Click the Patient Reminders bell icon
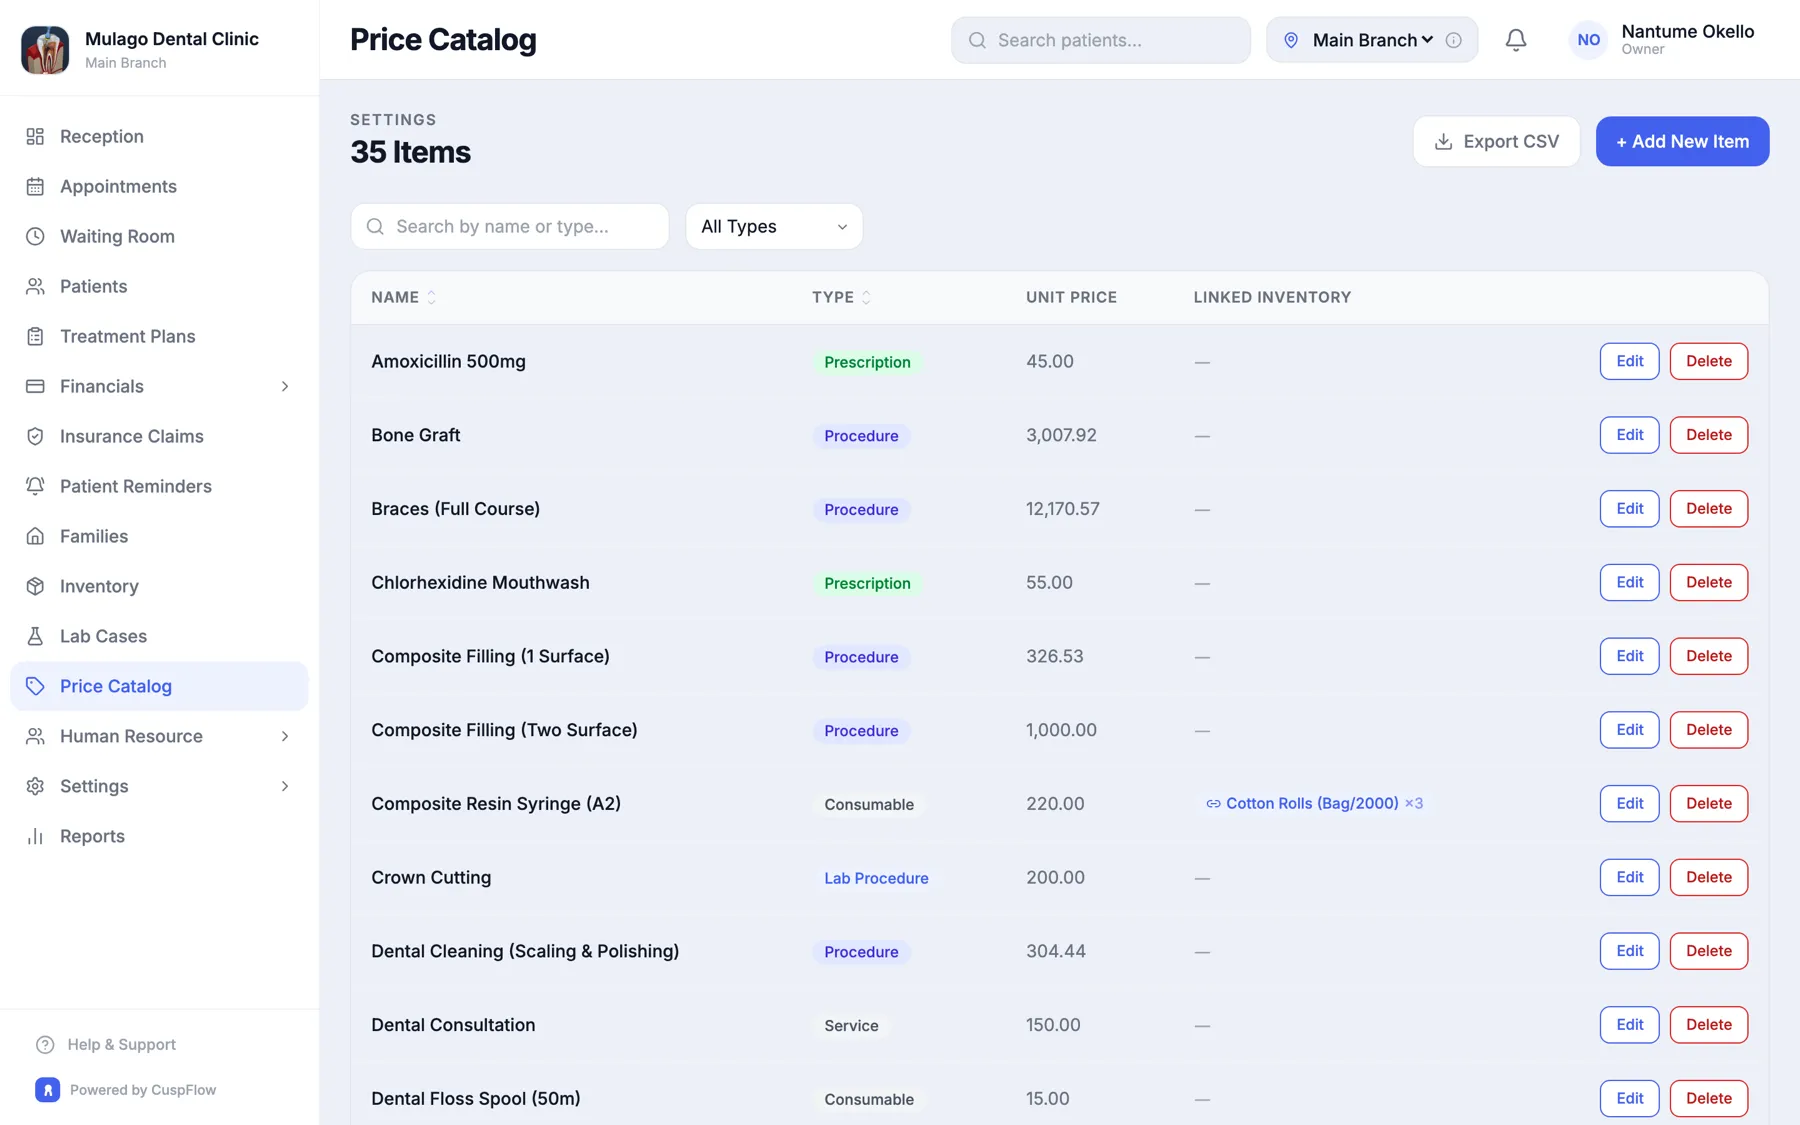The height and width of the screenshot is (1125, 1800). coord(35,486)
